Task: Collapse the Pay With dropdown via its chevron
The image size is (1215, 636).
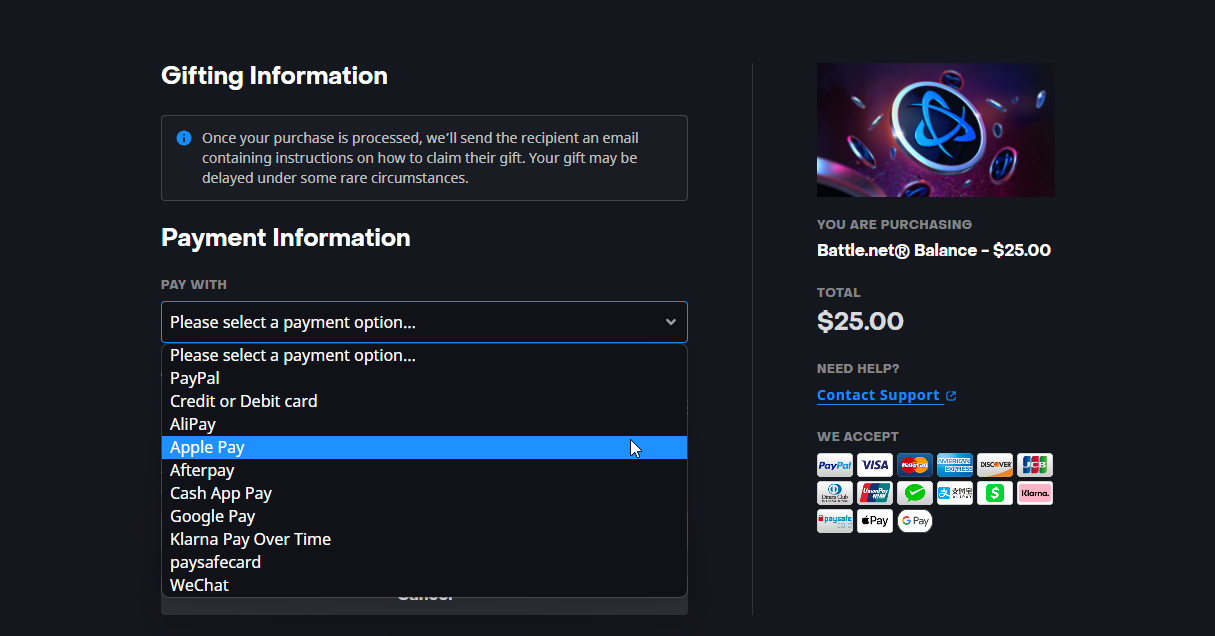Action: coord(670,322)
